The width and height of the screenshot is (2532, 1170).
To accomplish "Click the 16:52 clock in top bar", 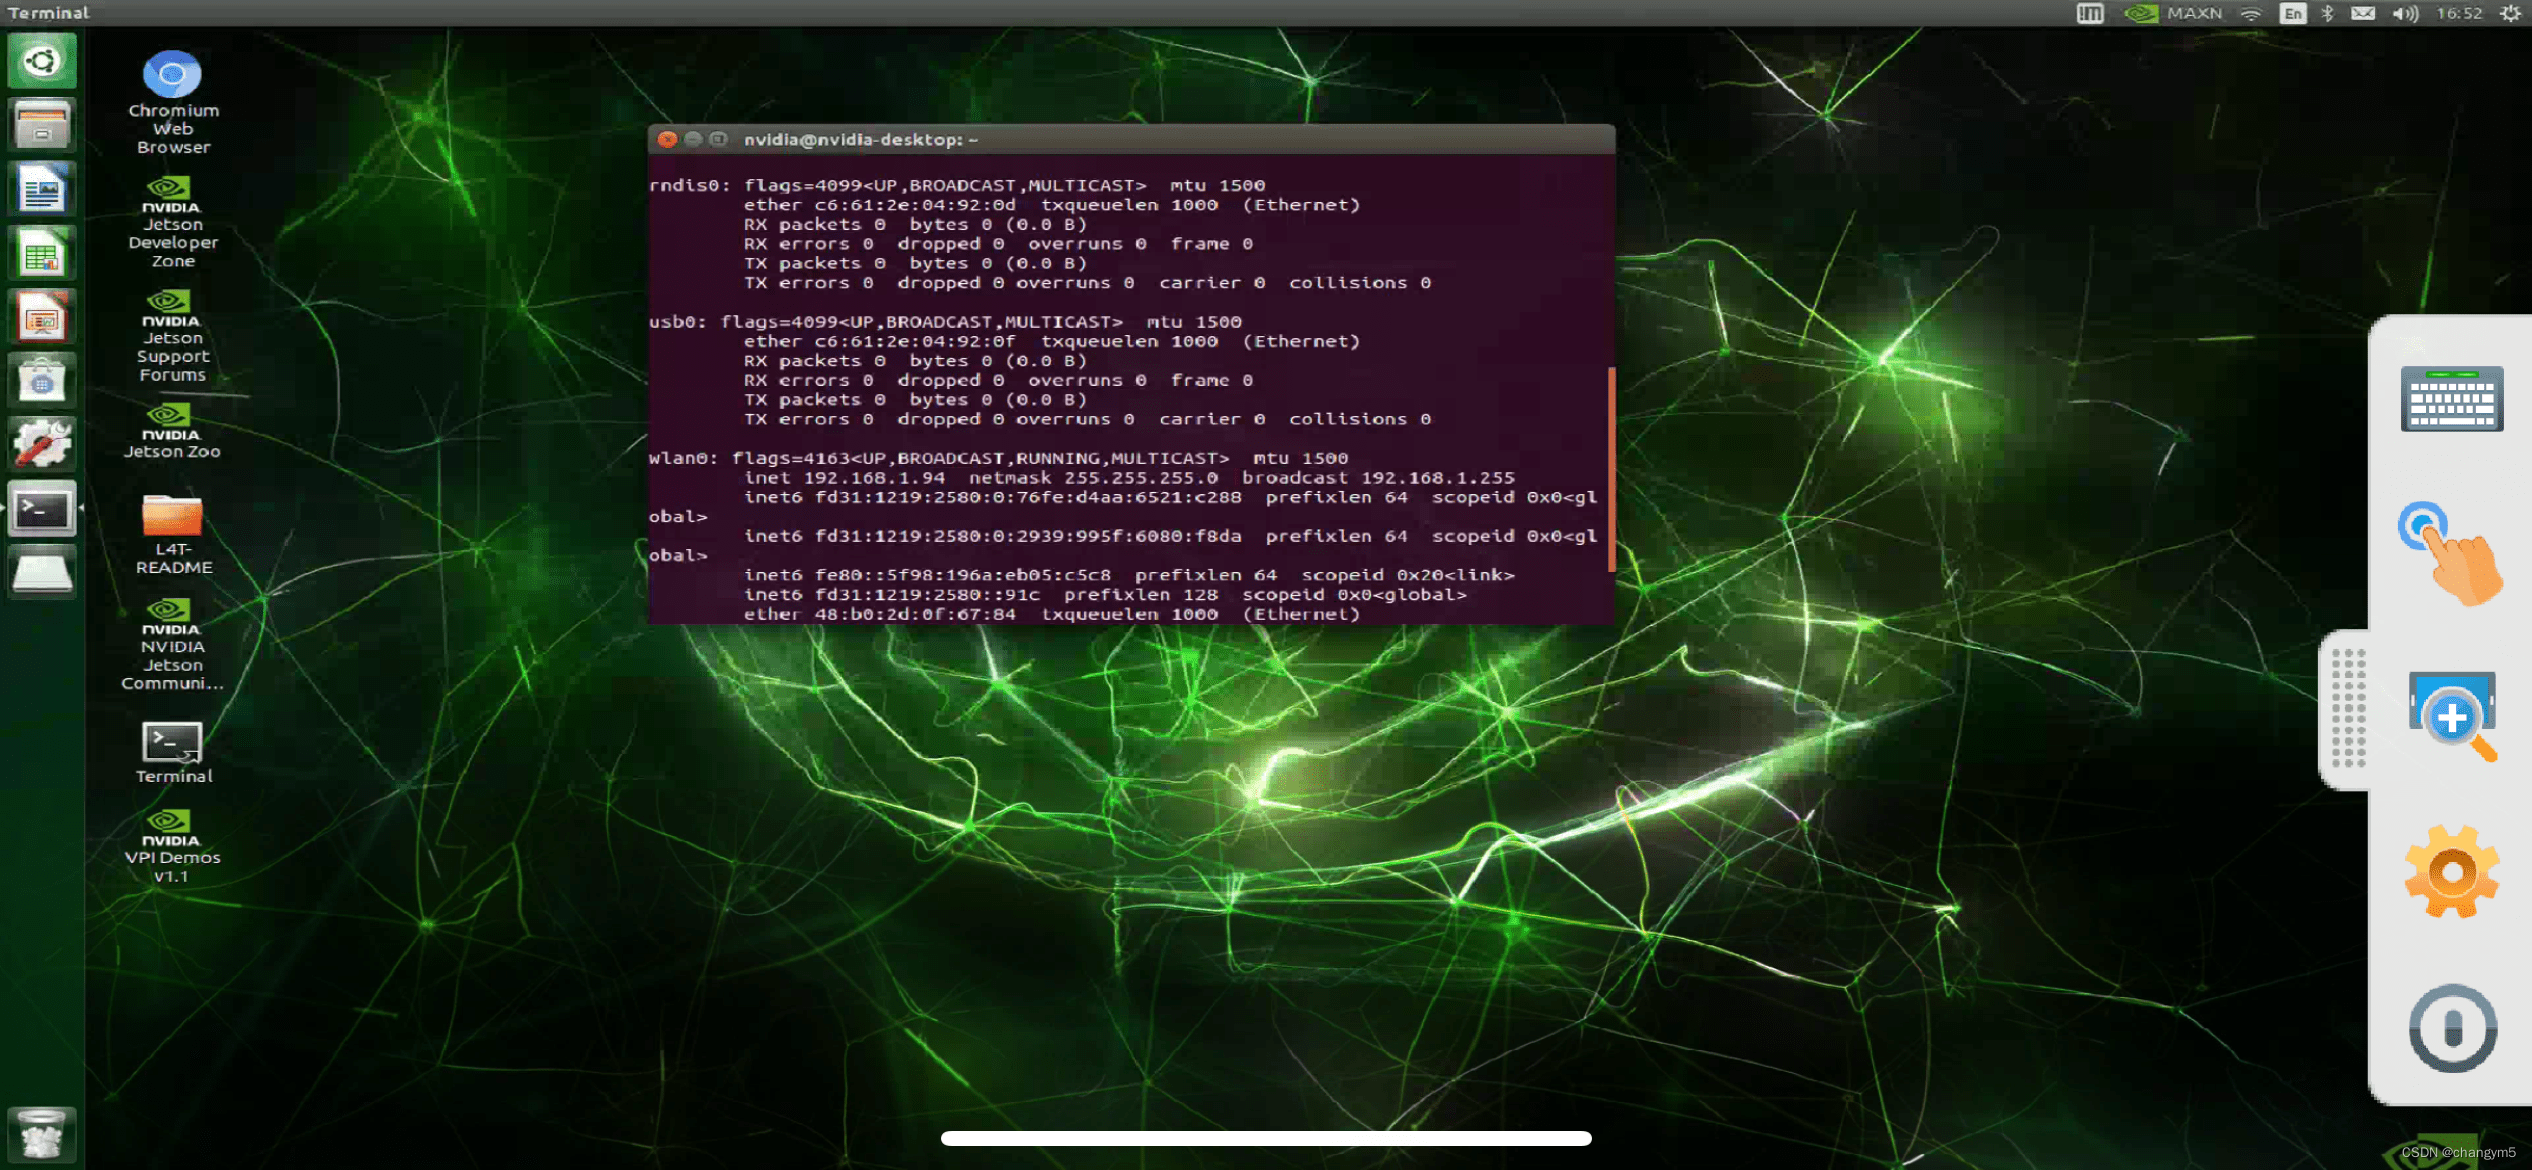I will coord(2459,13).
